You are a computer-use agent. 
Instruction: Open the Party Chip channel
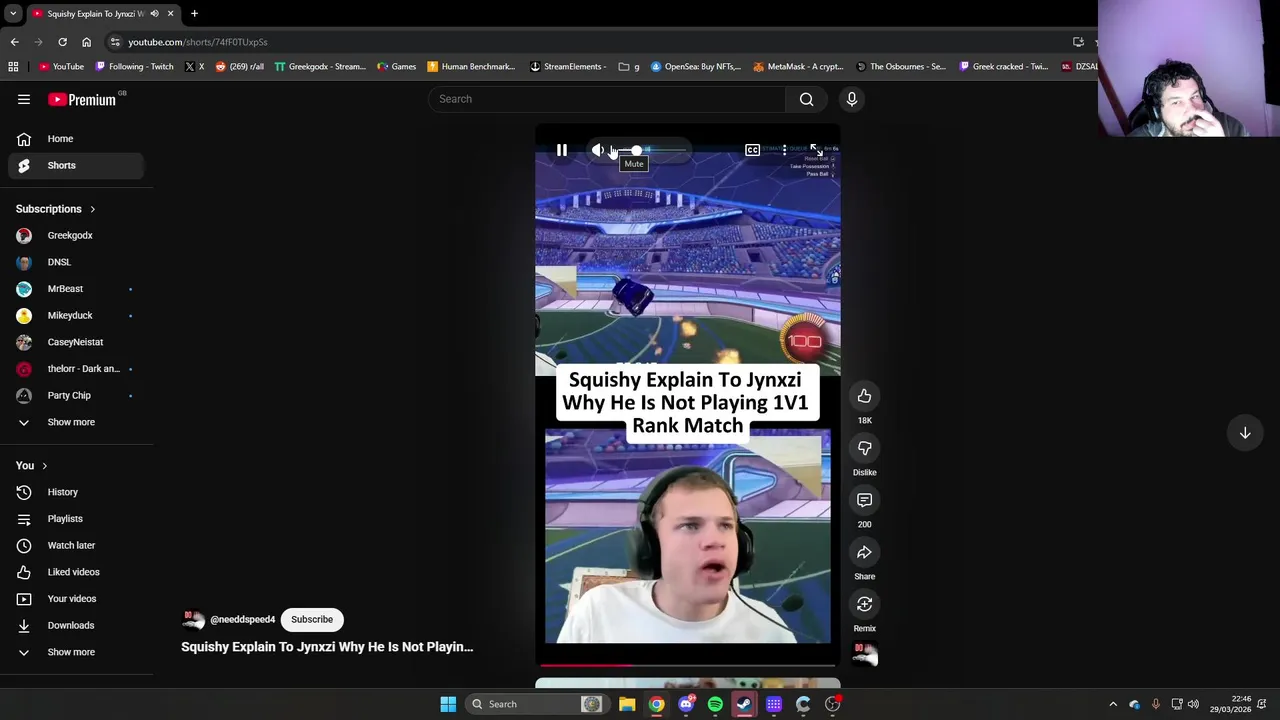[x=76, y=395]
